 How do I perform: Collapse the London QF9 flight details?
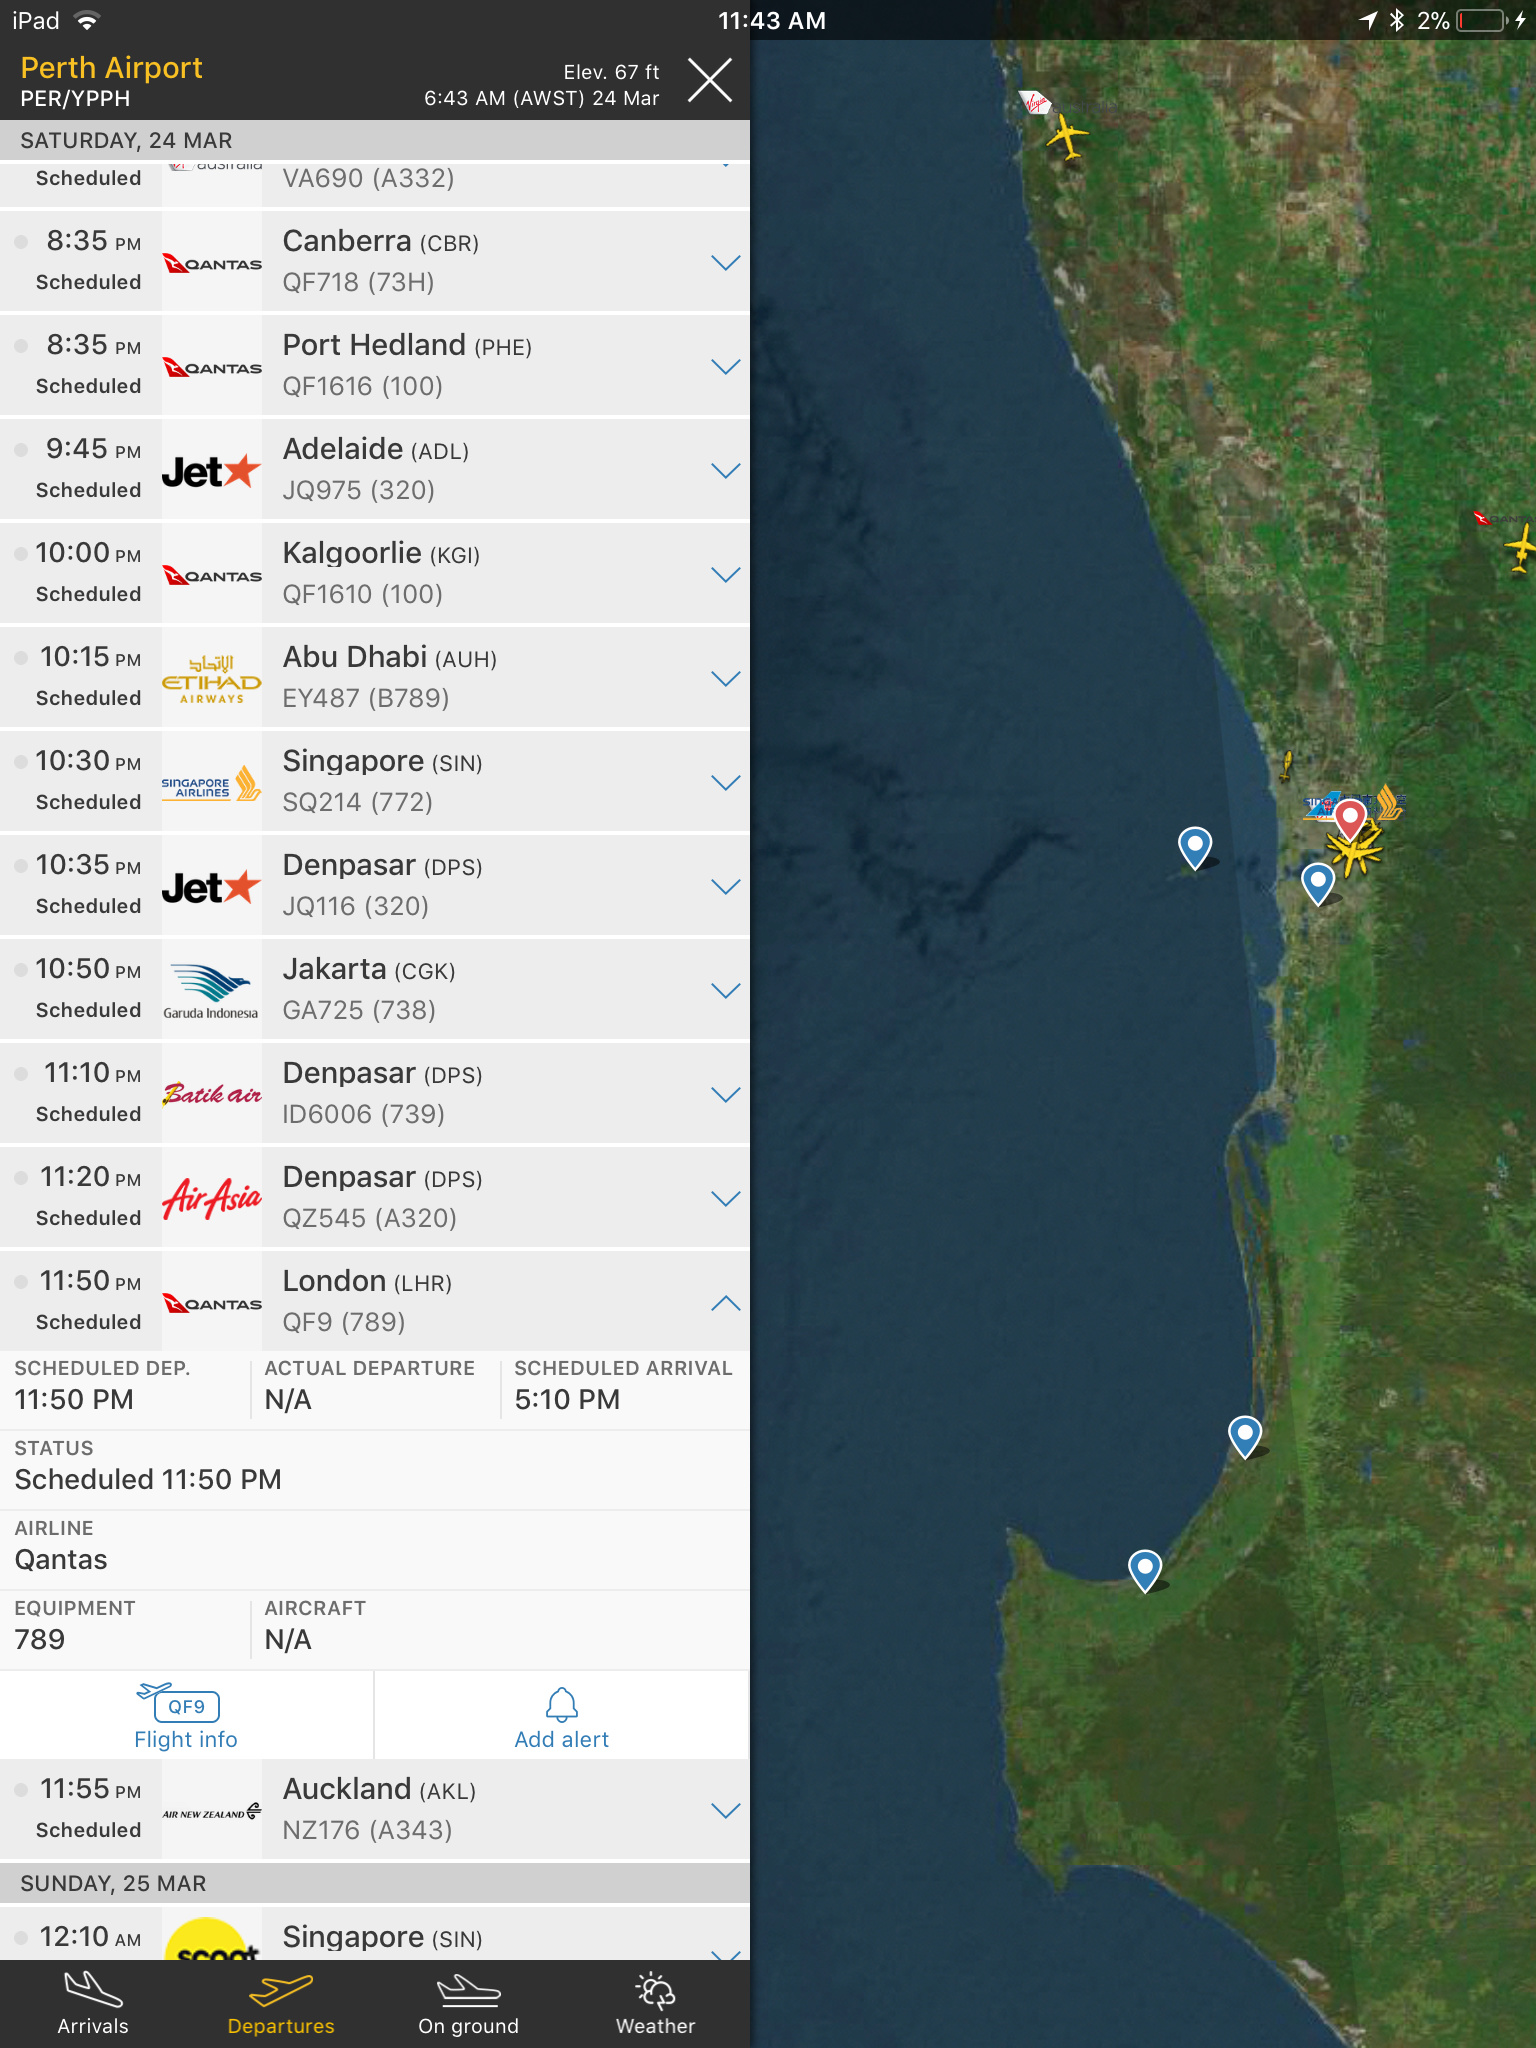coord(725,1303)
